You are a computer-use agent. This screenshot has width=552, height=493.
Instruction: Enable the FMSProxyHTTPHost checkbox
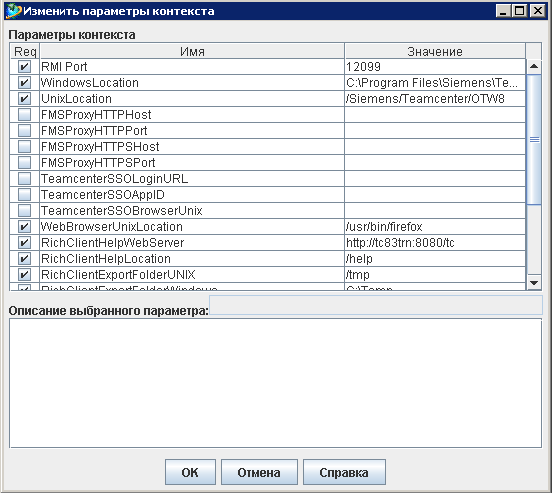[x=24, y=114]
